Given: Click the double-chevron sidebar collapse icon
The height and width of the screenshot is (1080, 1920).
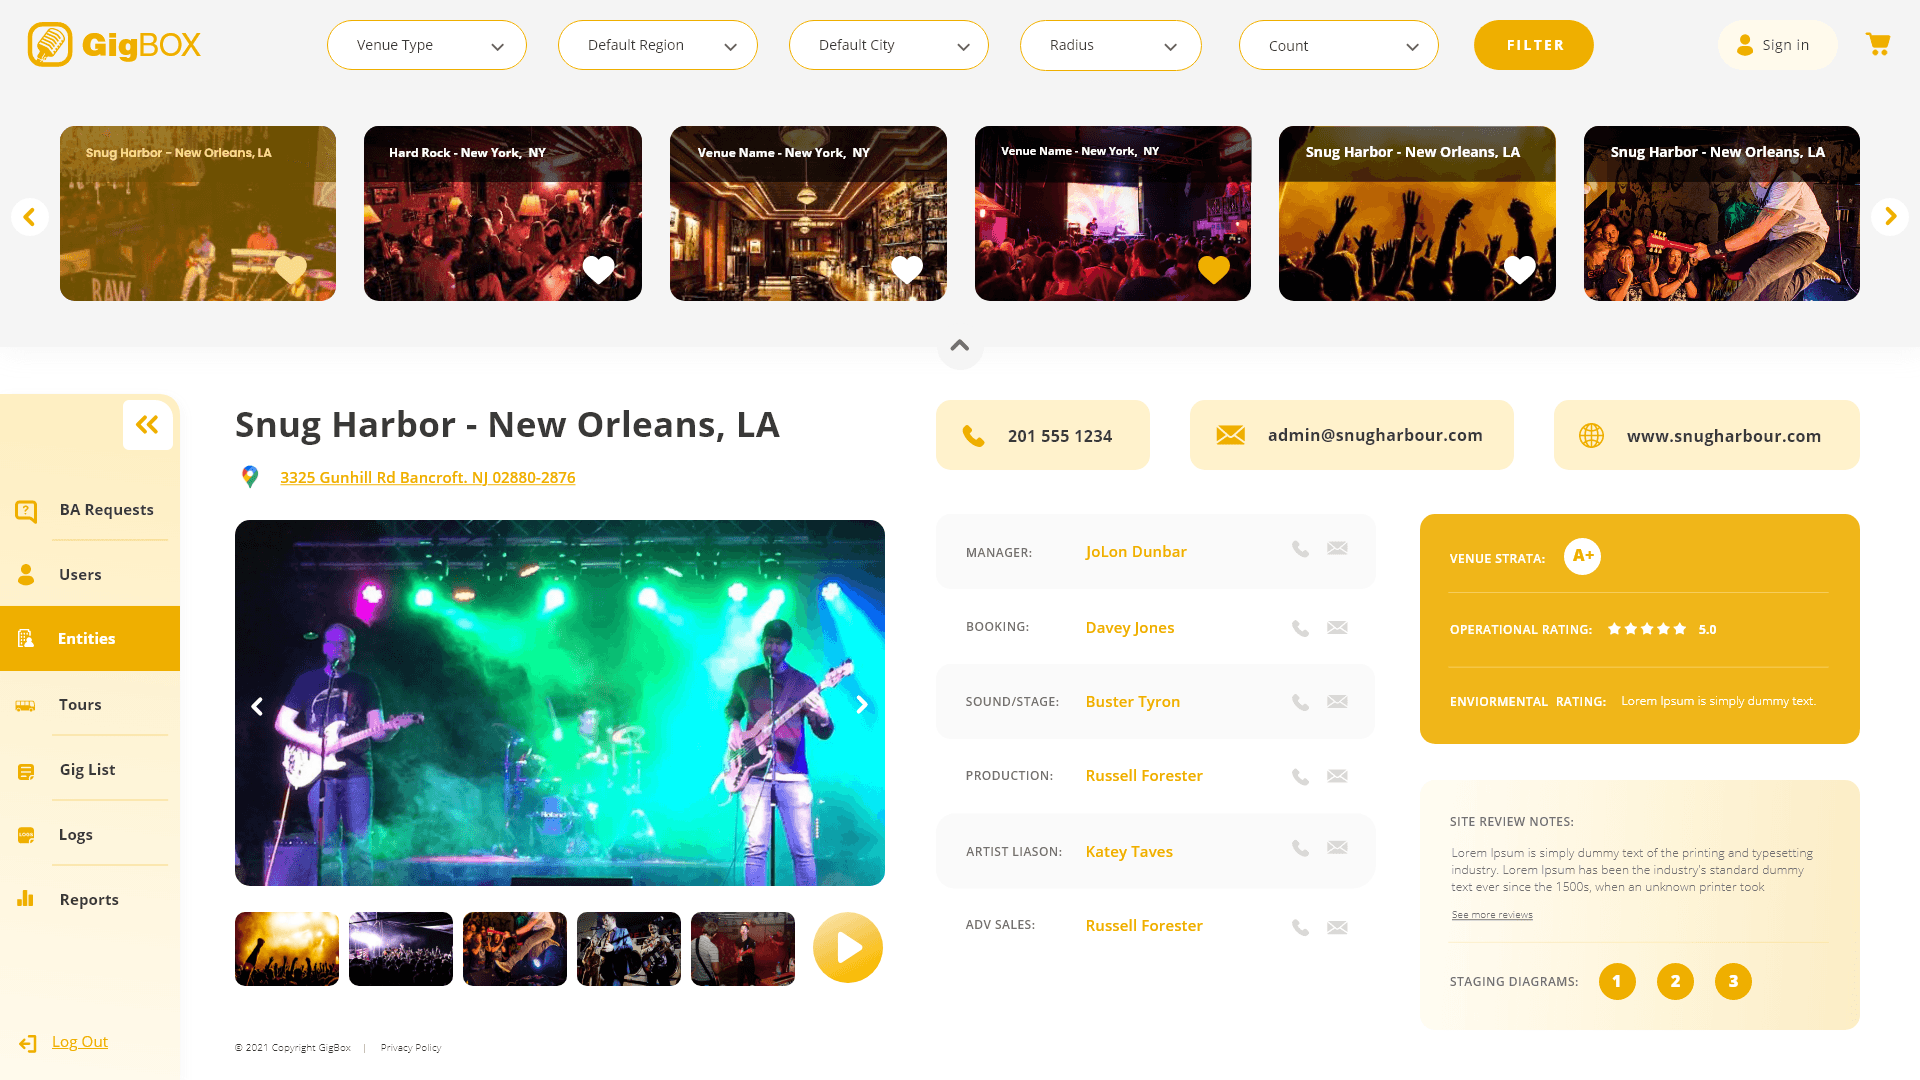Looking at the screenshot, I should (x=148, y=425).
